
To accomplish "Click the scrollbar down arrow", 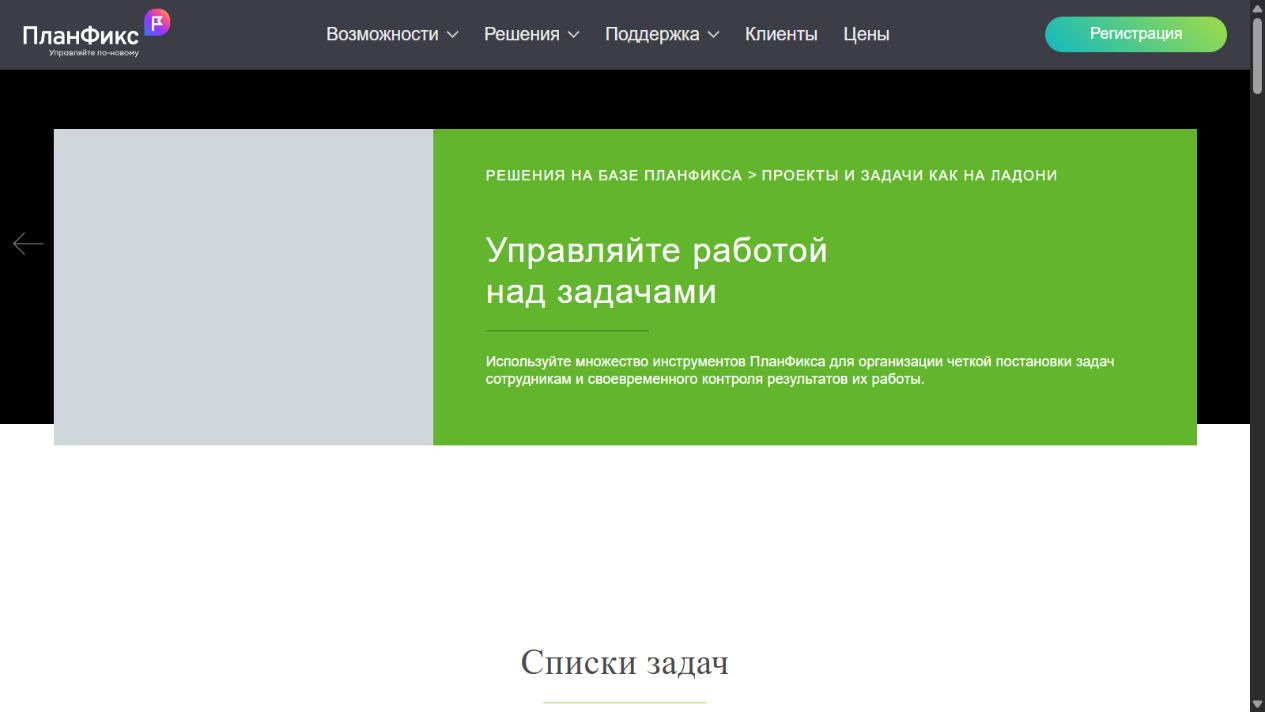I will click(1257, 704).
